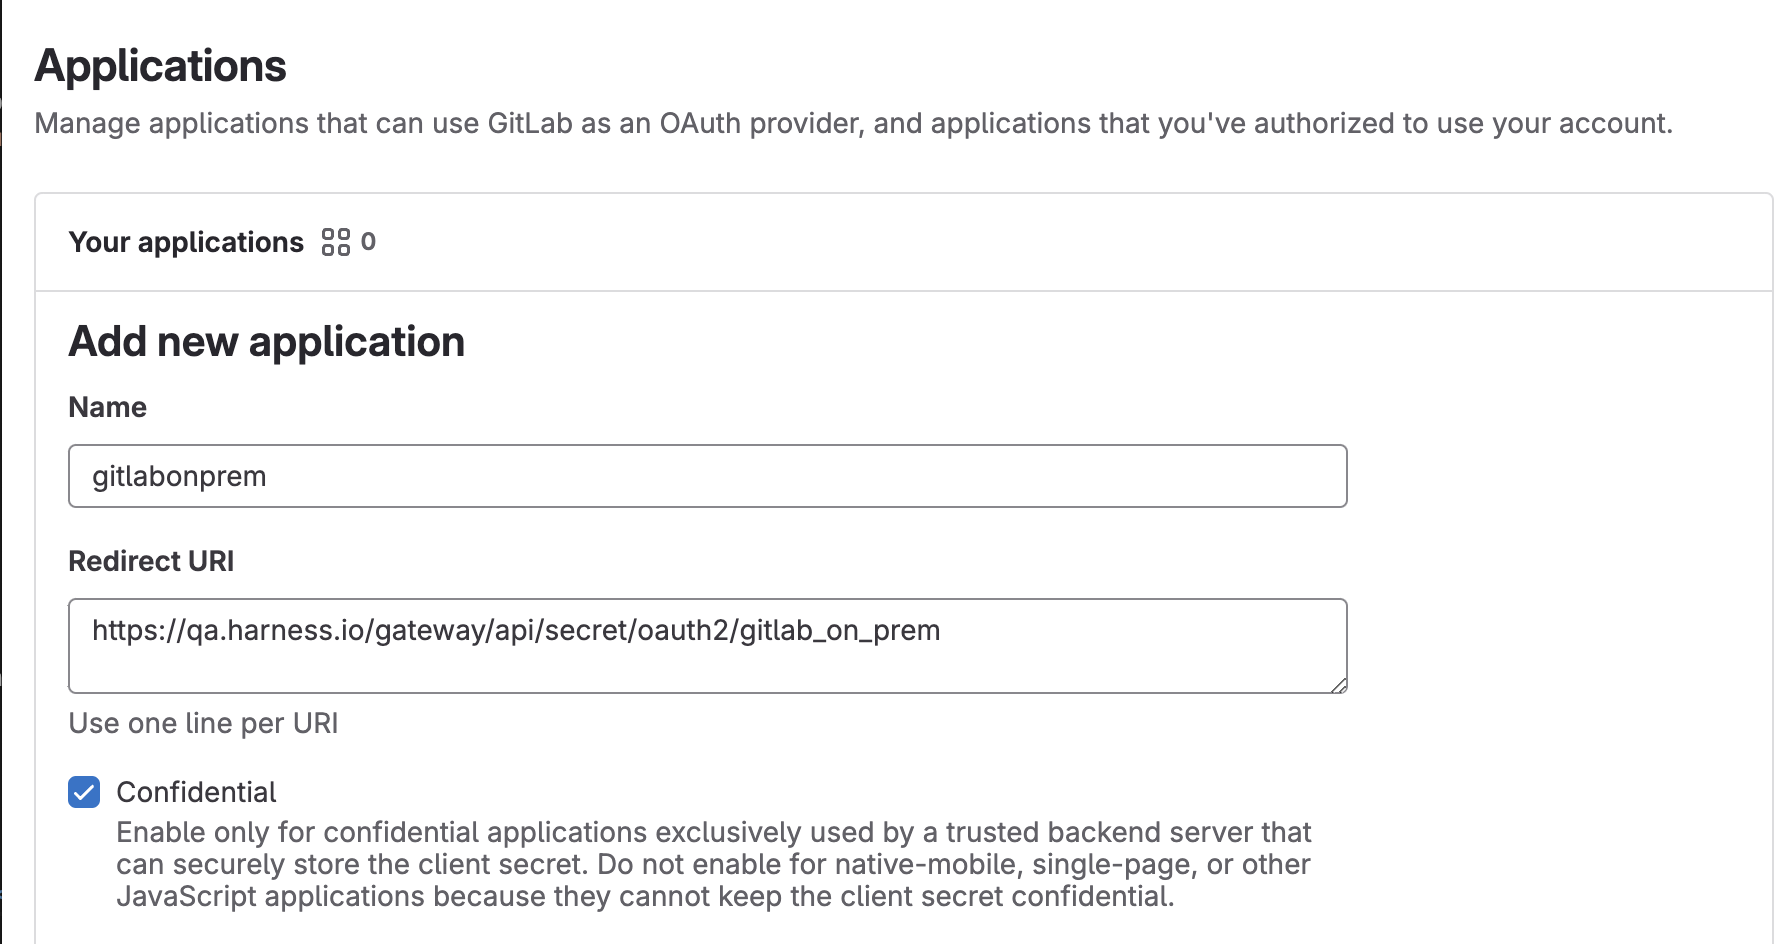
Task: Click the Redirect URI URL text
Action: (516, 630)
